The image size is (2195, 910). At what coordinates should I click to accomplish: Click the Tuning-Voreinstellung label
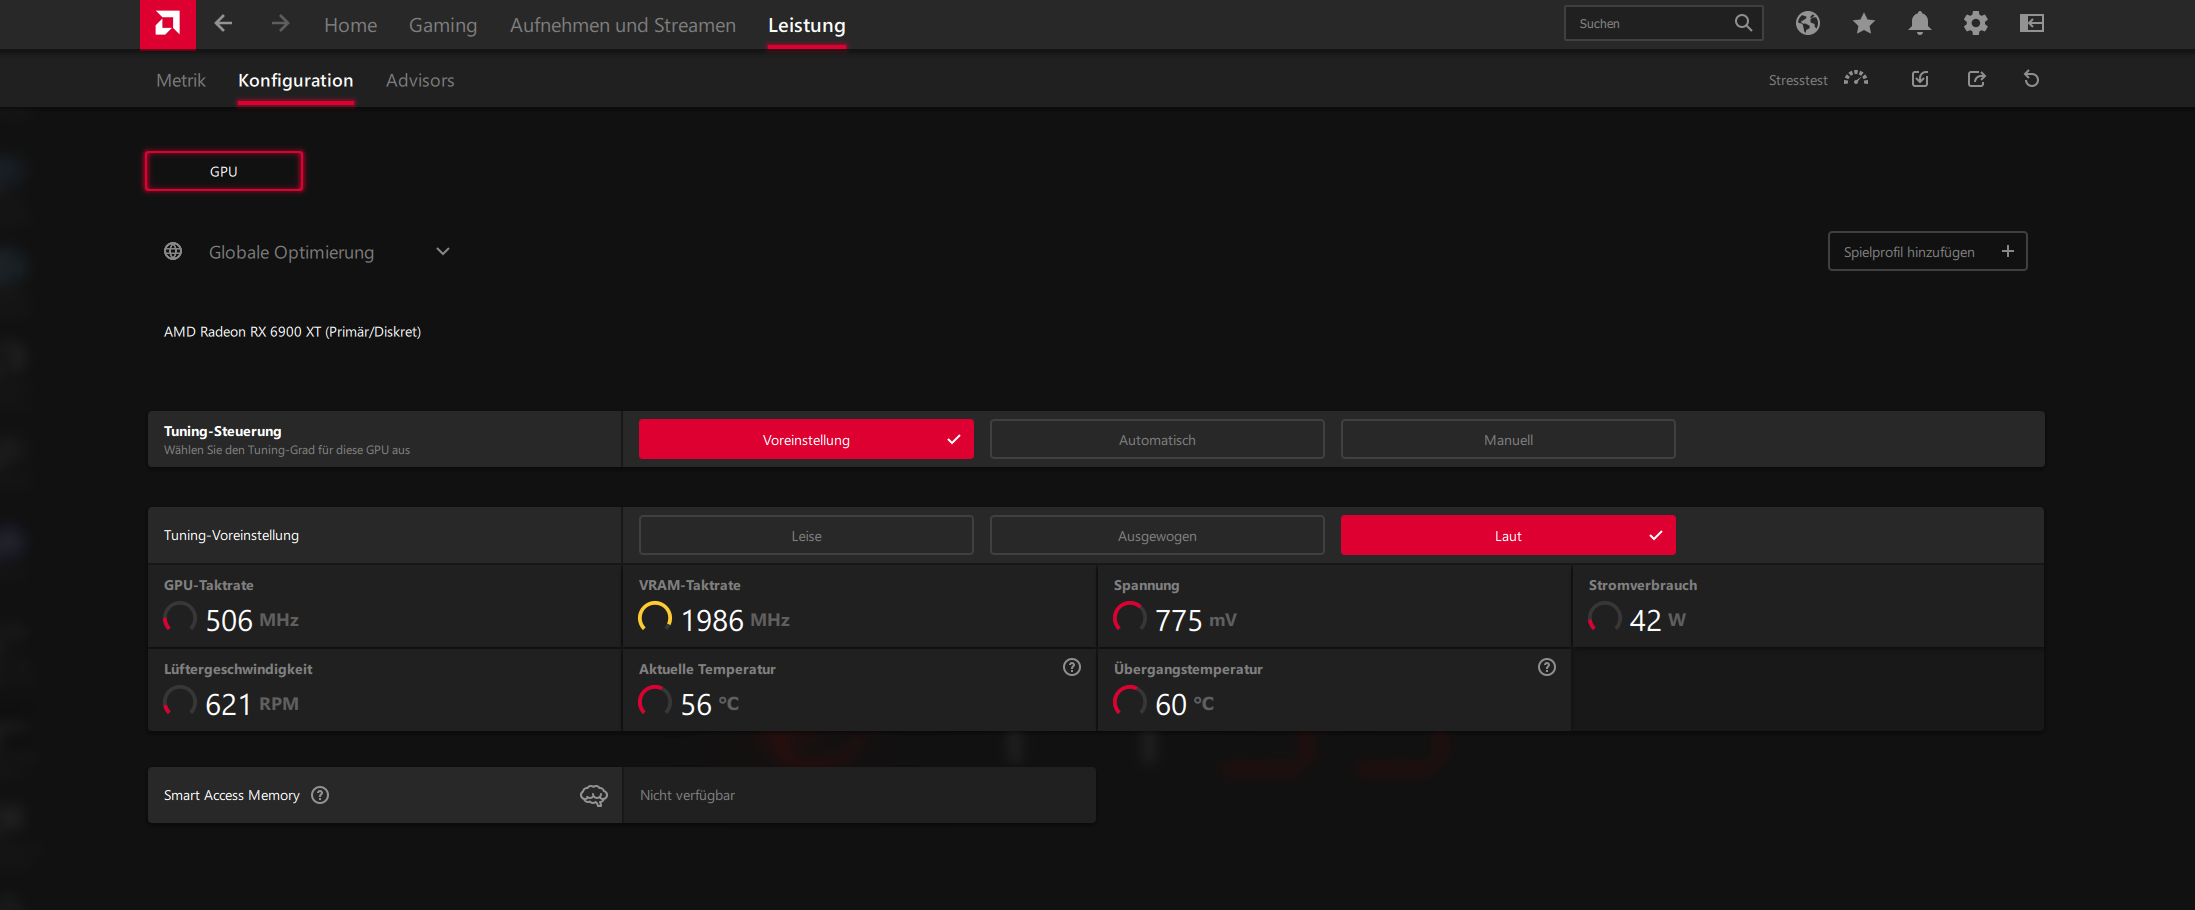point(231,535)
